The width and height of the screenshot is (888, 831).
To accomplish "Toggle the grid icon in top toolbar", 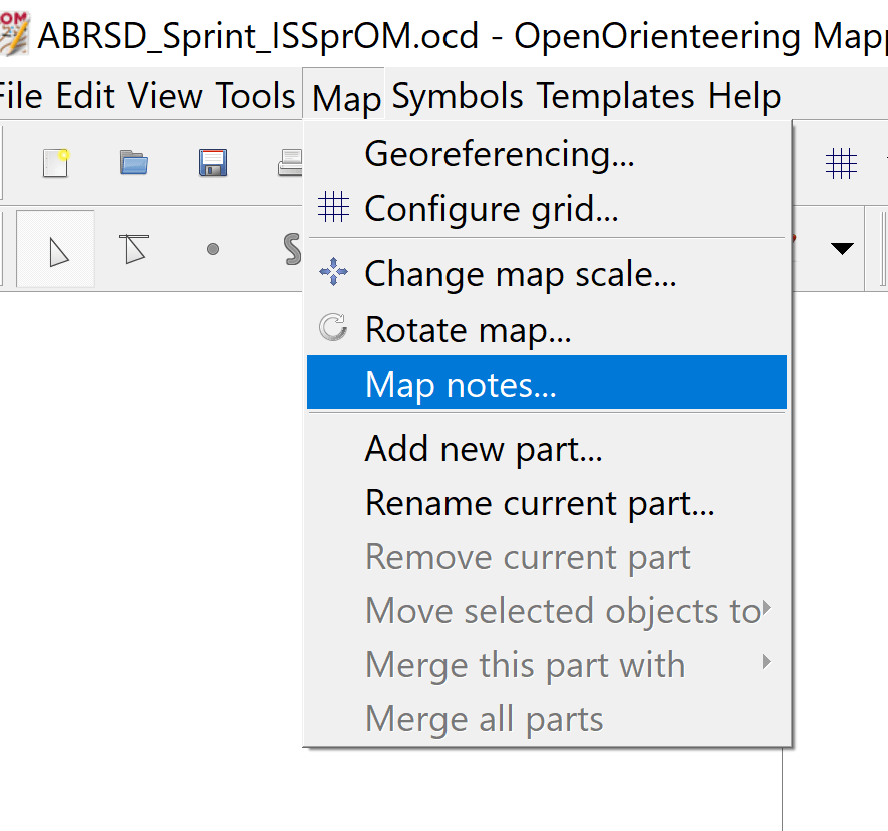I will (841, 164).
